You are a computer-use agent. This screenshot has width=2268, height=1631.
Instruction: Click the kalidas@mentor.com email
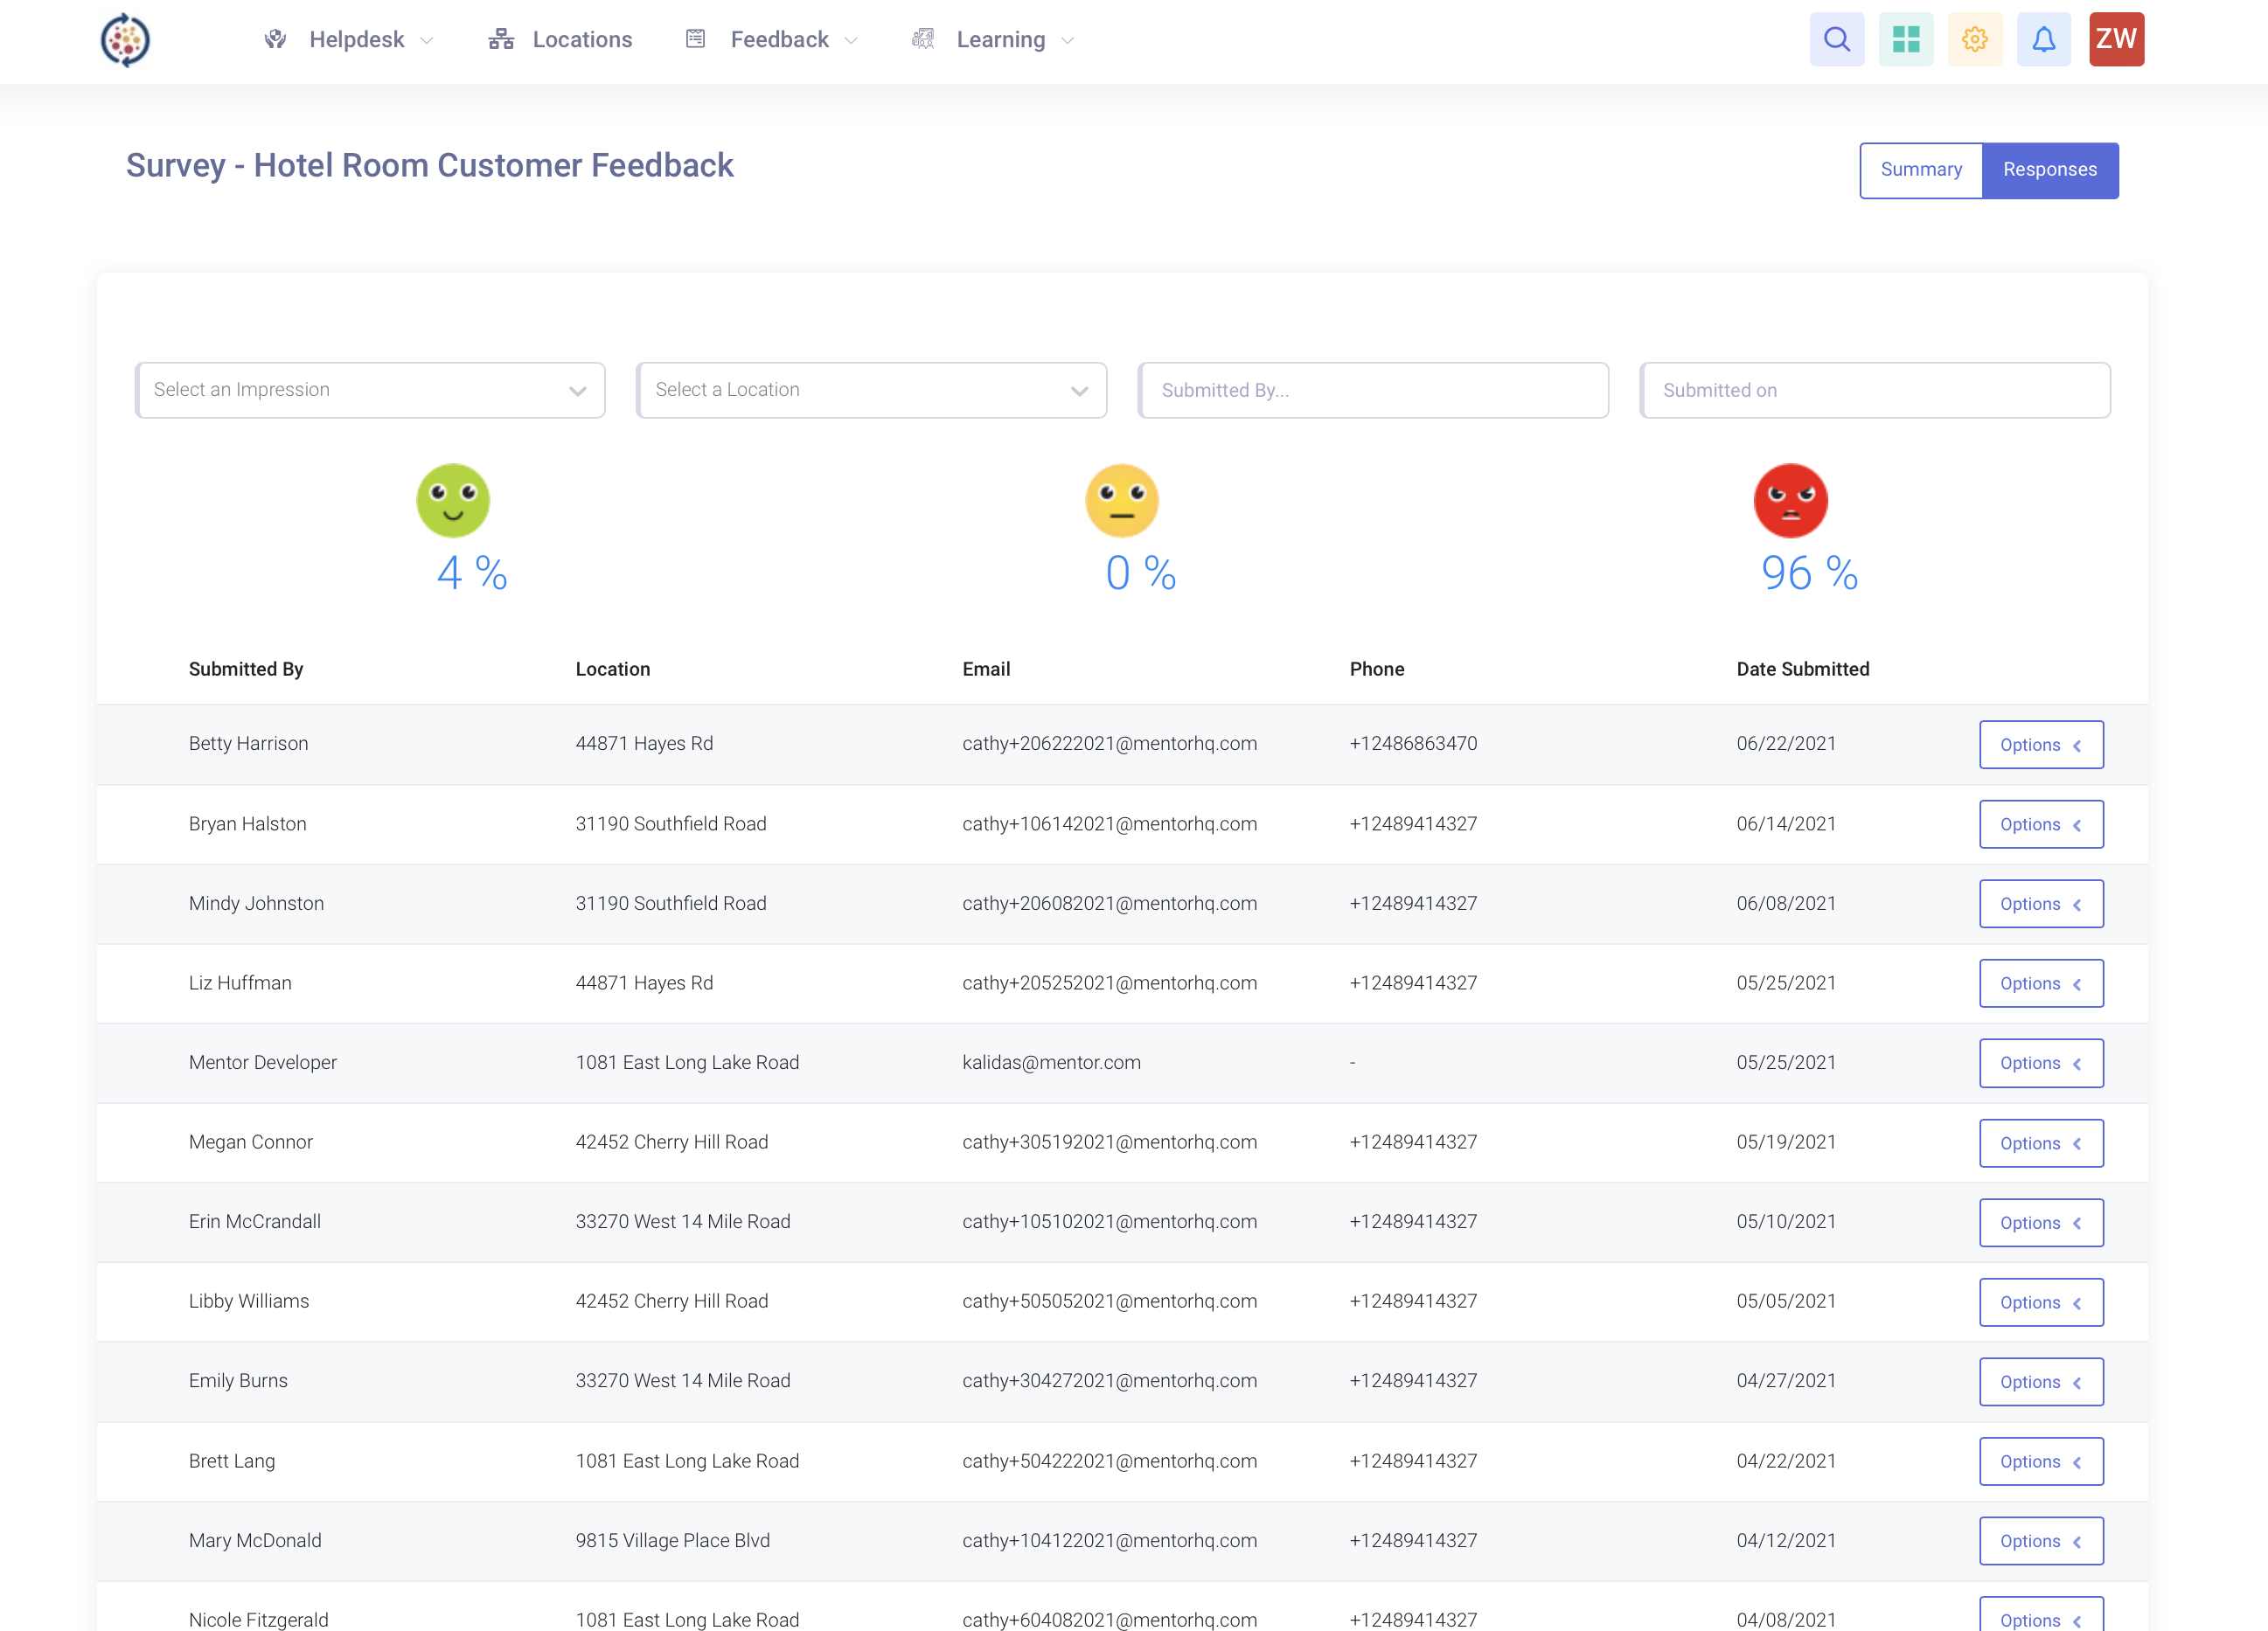pyautogui.click(x=1051, y=1062)
